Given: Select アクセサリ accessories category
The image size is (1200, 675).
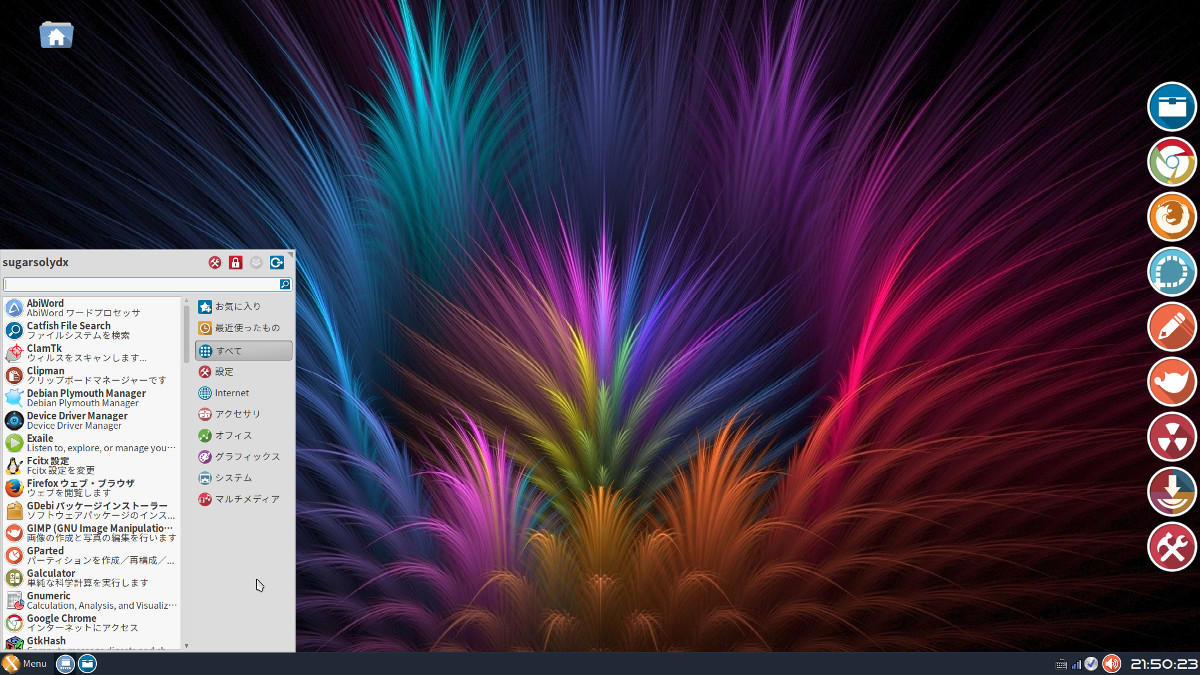Looking at the screenshot, I should (x=244, y=414).
